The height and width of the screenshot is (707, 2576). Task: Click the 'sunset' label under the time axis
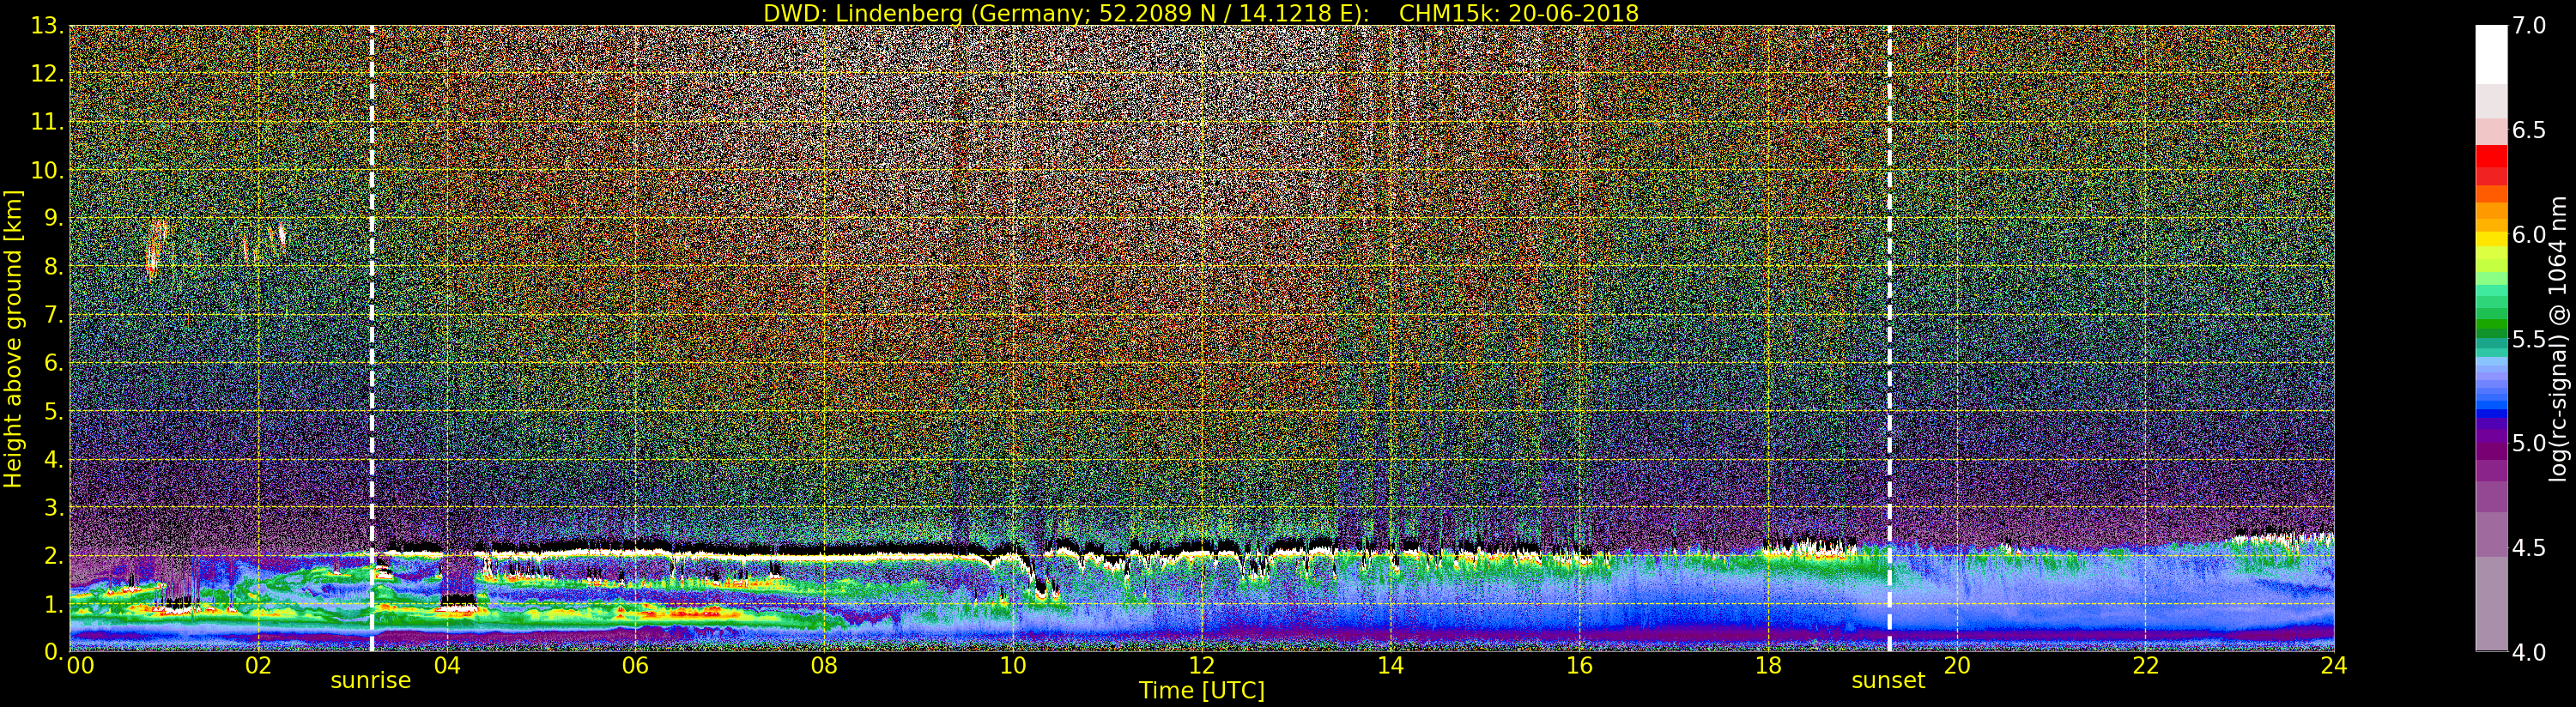click(1888, 680)
